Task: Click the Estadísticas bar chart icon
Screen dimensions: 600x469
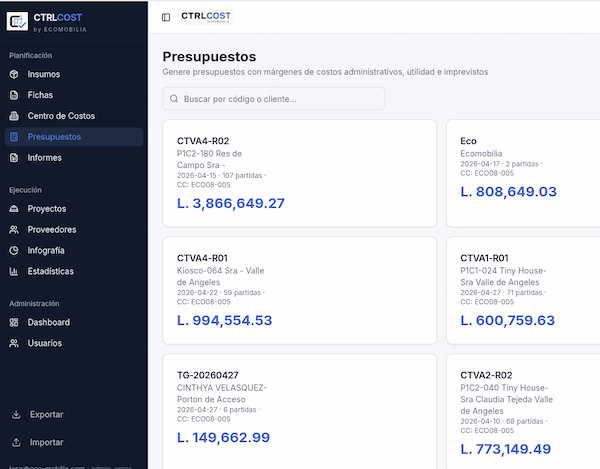Action: (14, 271)
